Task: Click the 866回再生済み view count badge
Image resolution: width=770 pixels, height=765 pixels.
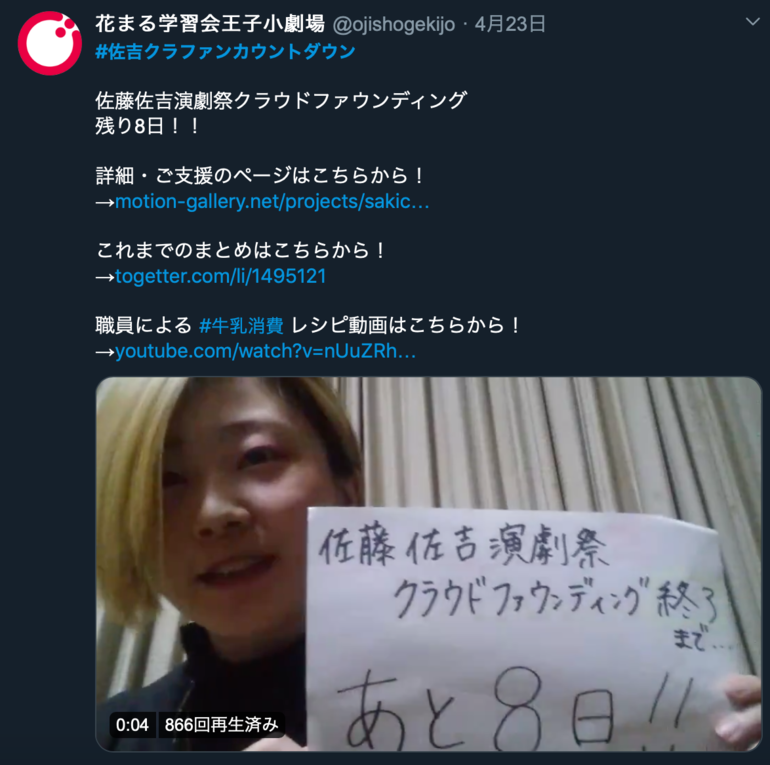Action: point(221,725)
